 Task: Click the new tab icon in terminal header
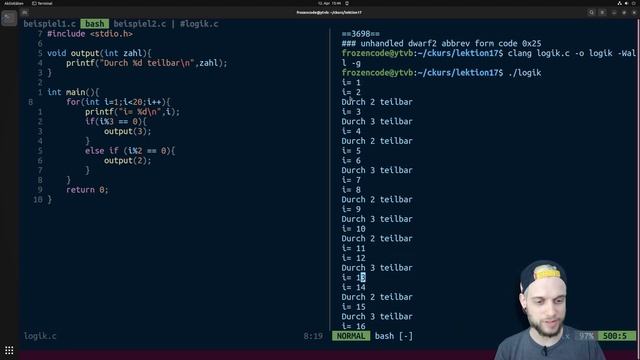25,13
